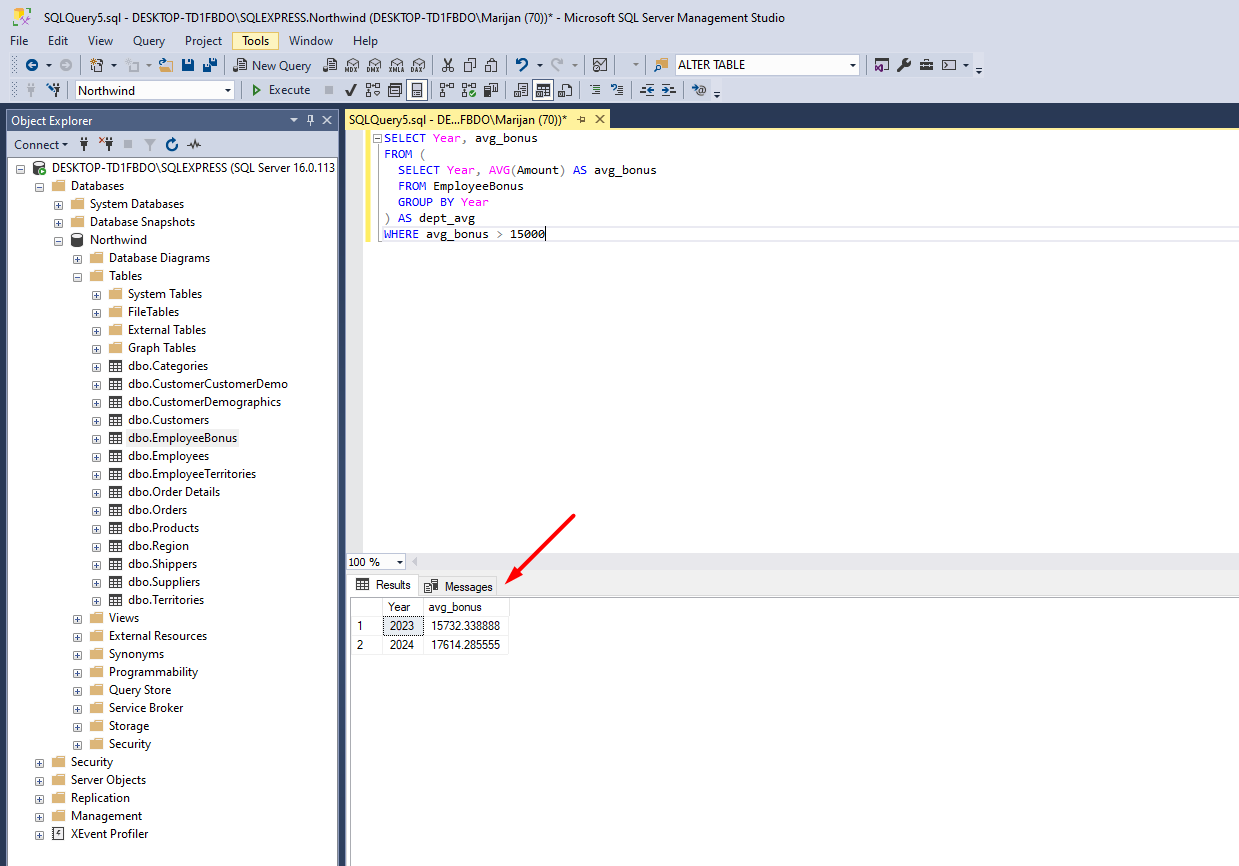Image resolution: width=1239 pixels, height=866 pixels.
Task: Open the Properties wrench icon
Action: 904,65
